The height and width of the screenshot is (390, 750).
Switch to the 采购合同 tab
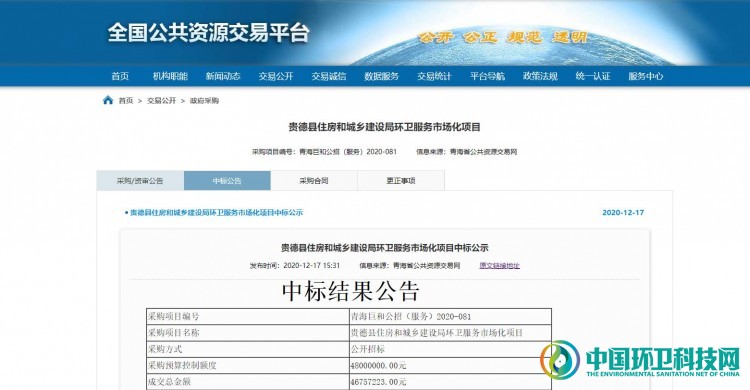point(314,181)
